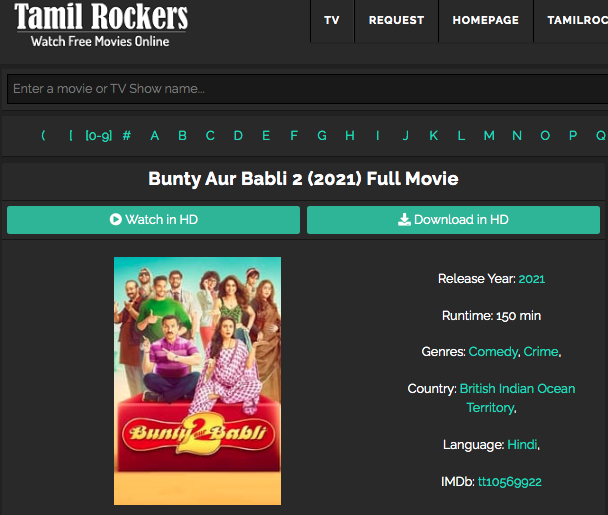Browse titles starting with letter B
The height and width of the screenshot is (515, 608).
[x=182, y=136]
